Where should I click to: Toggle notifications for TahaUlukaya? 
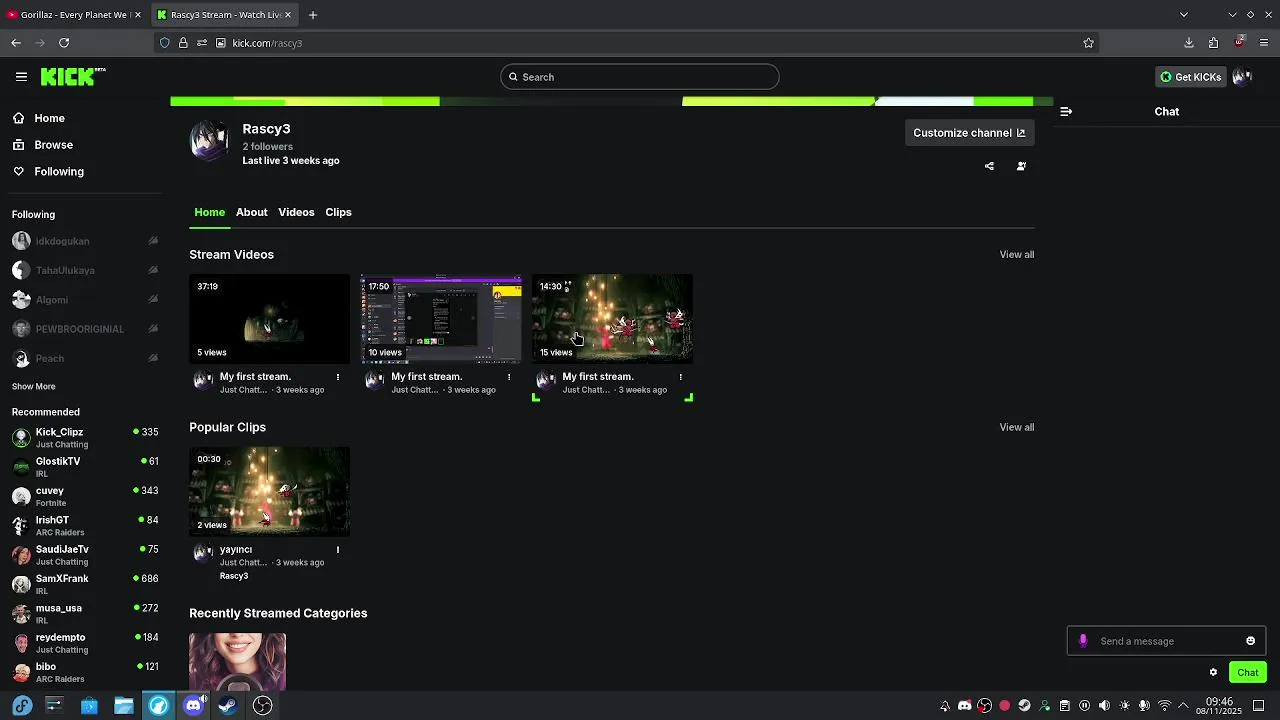point(153,270)
